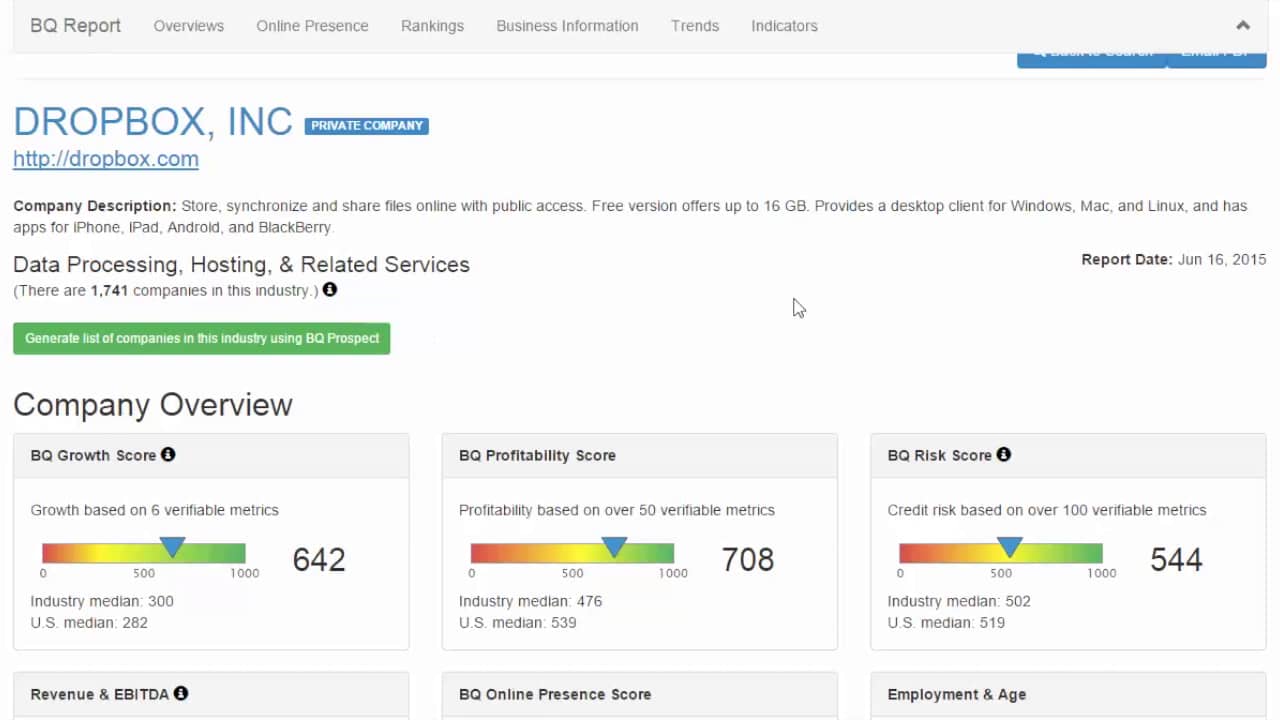The width and height of the screenshot is (1280, 720).
Task: Generate the list of companies using BQ Prospect
Action: pos(202,338)
